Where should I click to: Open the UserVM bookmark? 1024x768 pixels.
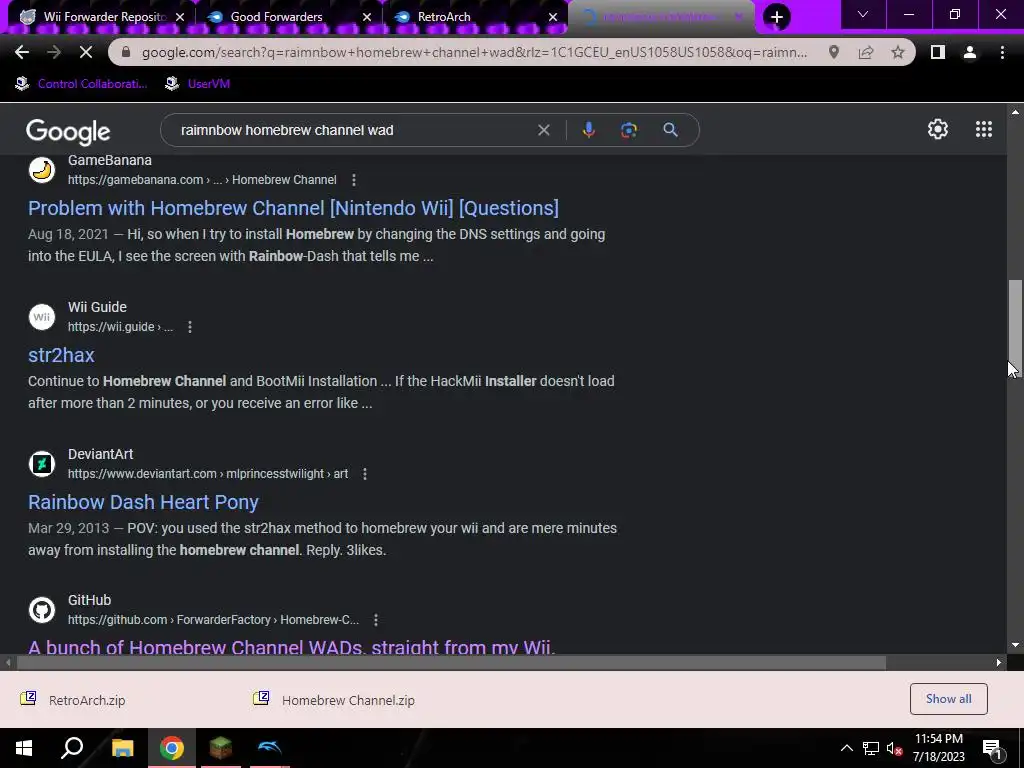(x=197, y=84)
